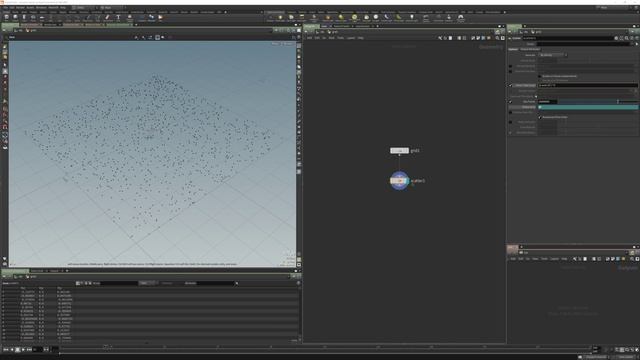Open the main Help menu
This screenshot has height=360, width=640.
tap(63, 7)
